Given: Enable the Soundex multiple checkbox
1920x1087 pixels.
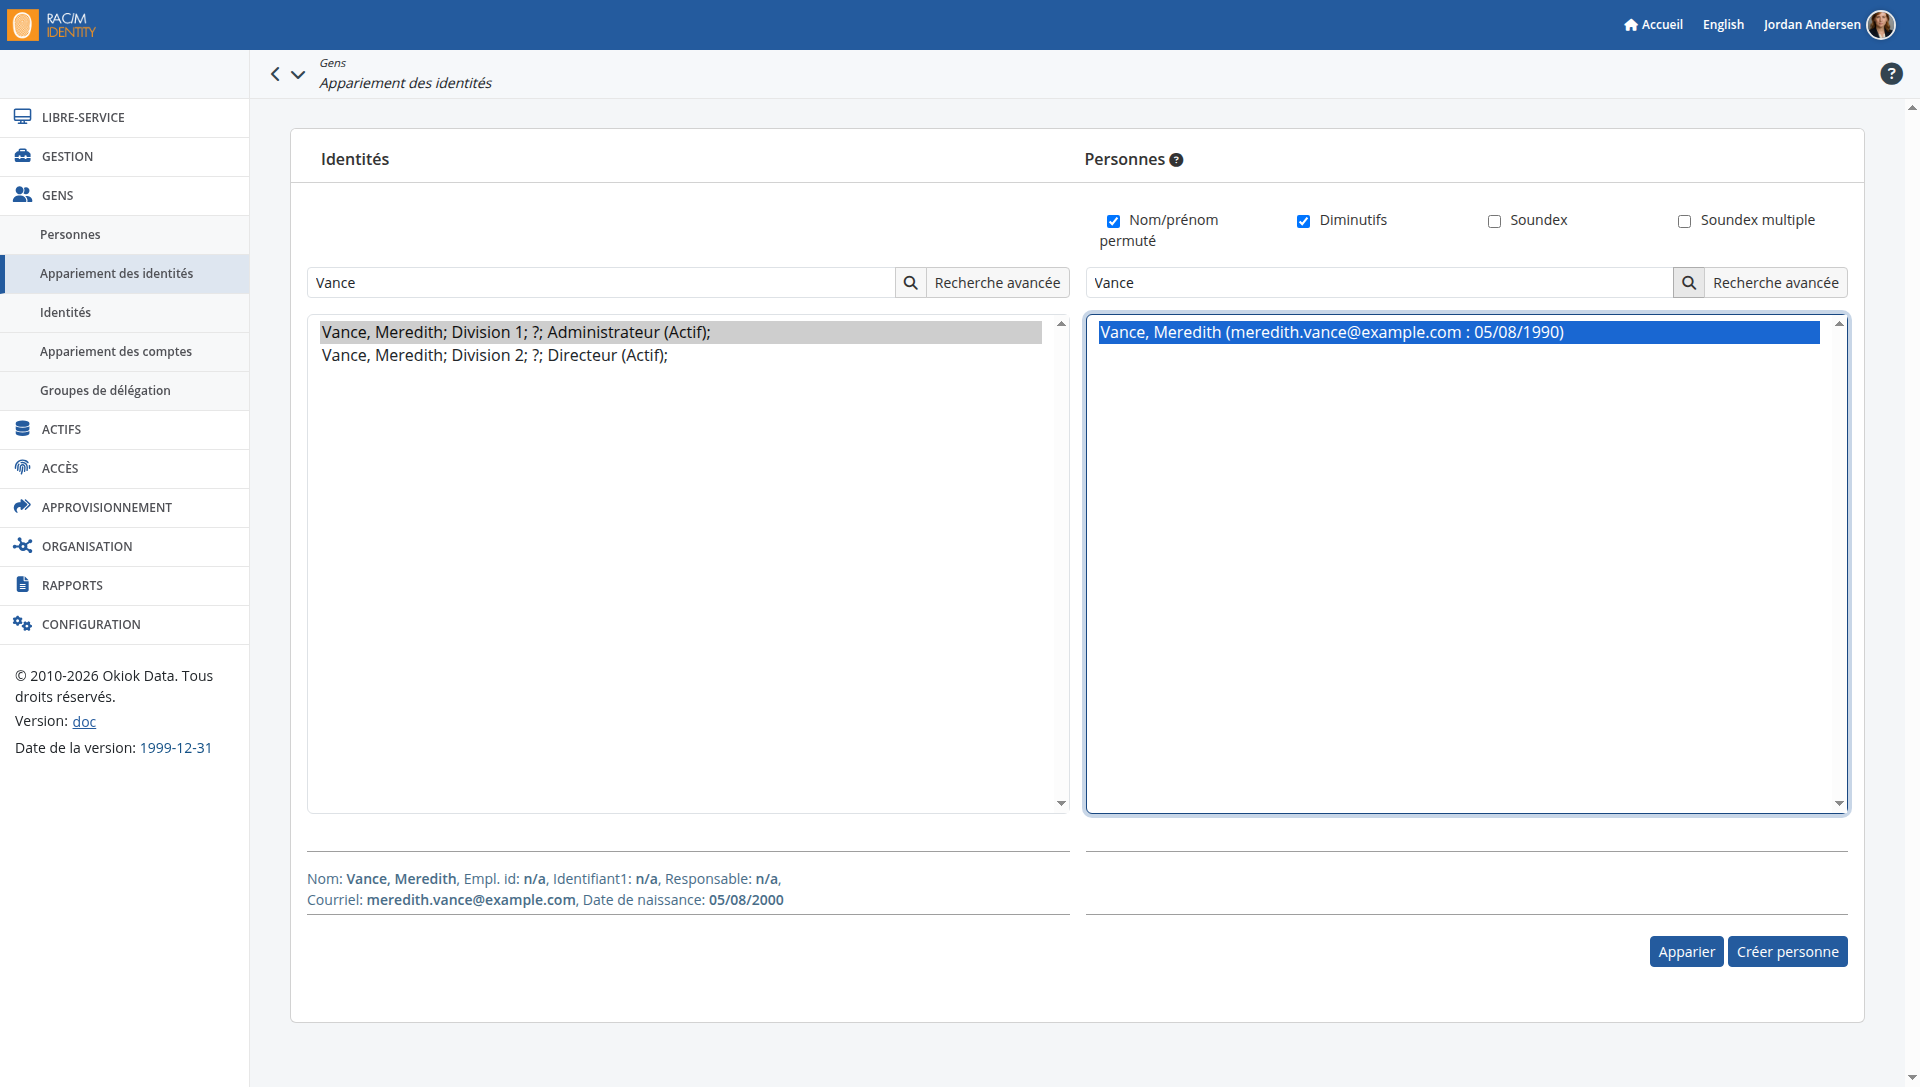Looking at the screenshot, I should pyautogui.click(x=1684, y=221).
